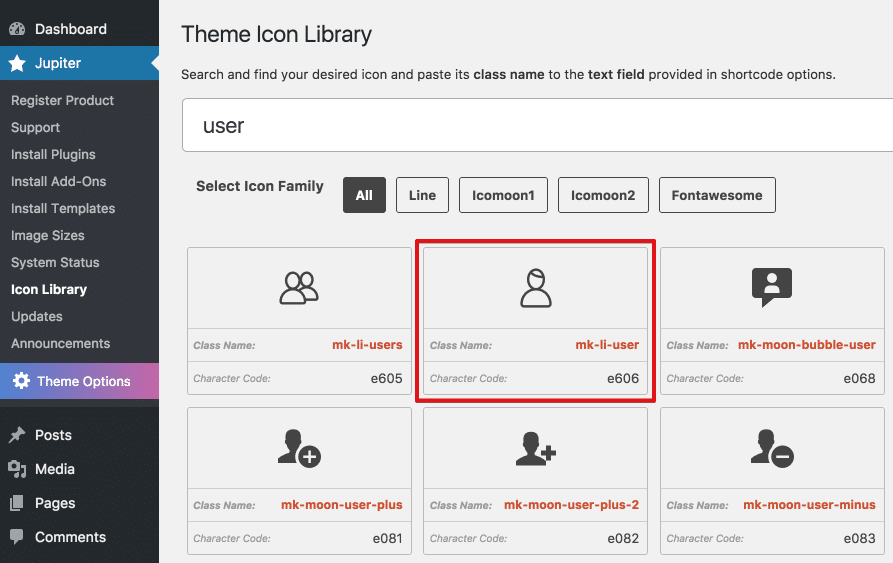Filter icons by Line family
The height and width of the screenshot is (563, 893).
(x=422, y=195)
